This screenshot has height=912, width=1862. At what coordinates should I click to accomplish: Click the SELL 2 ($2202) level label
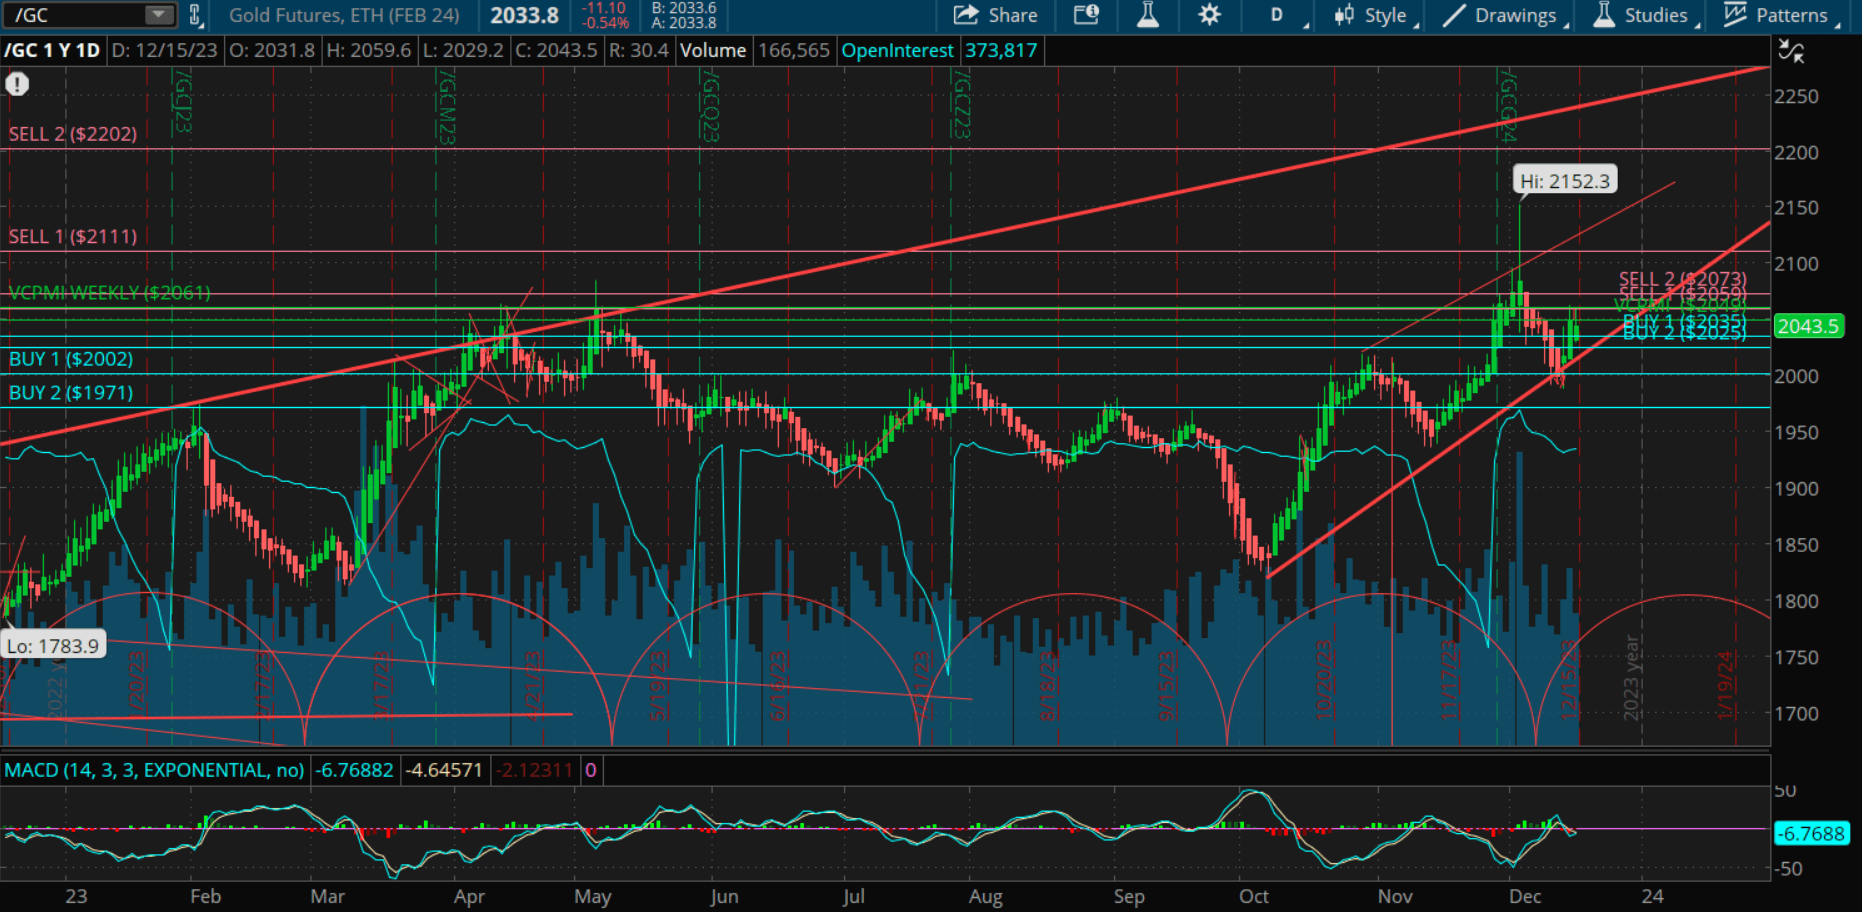[73, 134]
